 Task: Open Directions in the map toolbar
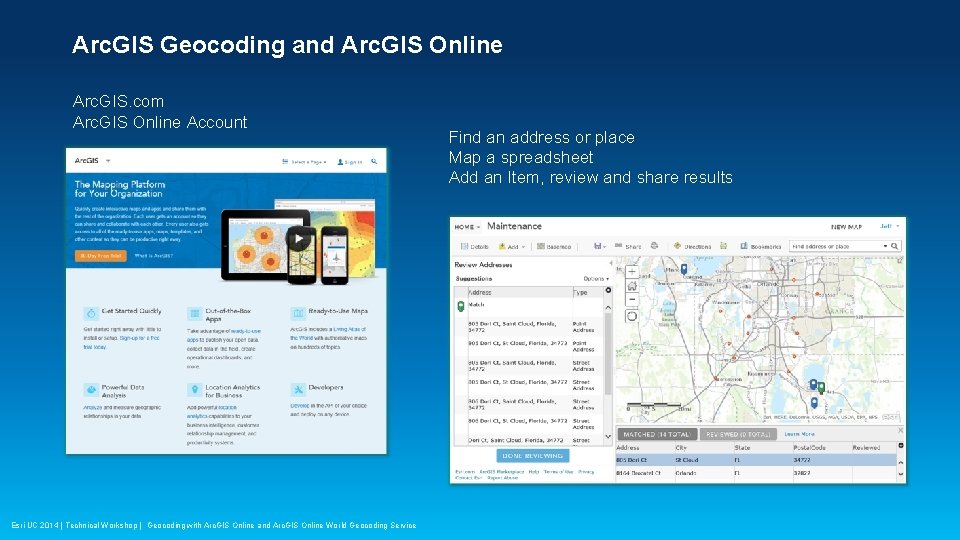[x=692, y=246]
